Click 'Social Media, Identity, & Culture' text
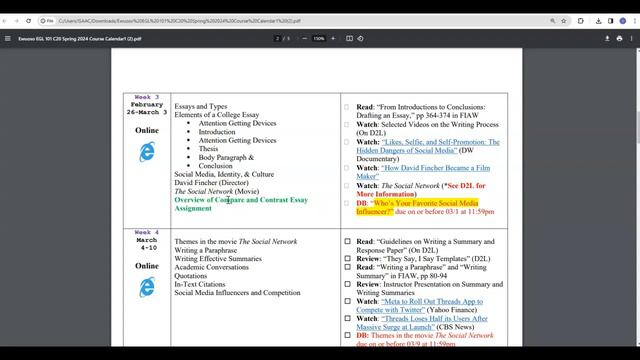 pyautogui.click(x=224, y=174)
